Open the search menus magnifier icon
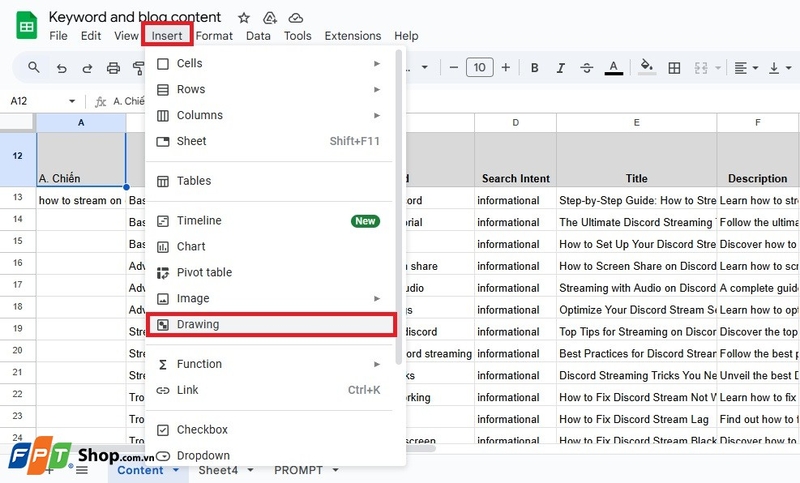 pos(34,67)
